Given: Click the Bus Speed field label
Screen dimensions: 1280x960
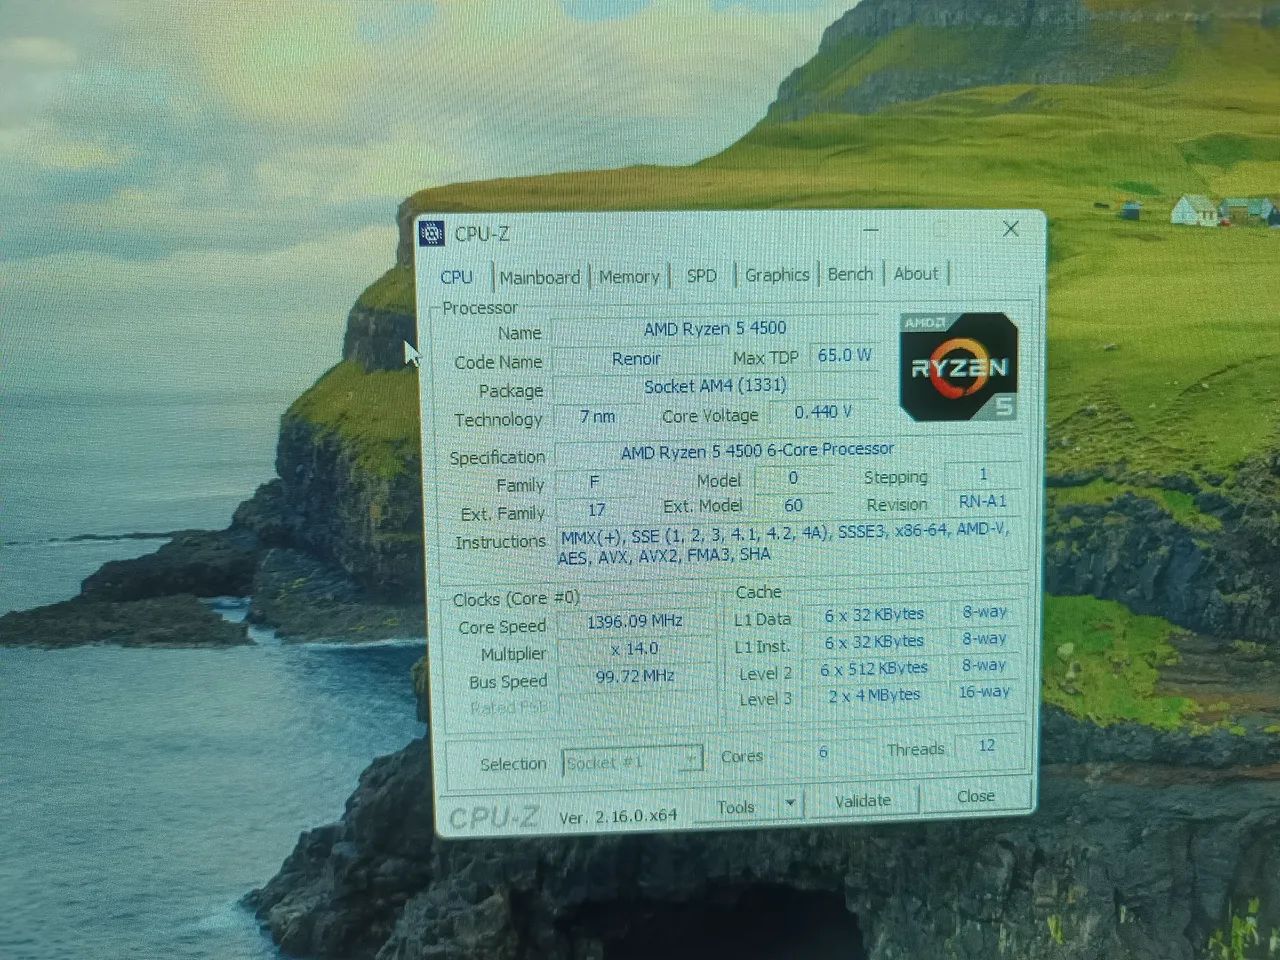Looking at the screenshot, I should 508,682.
